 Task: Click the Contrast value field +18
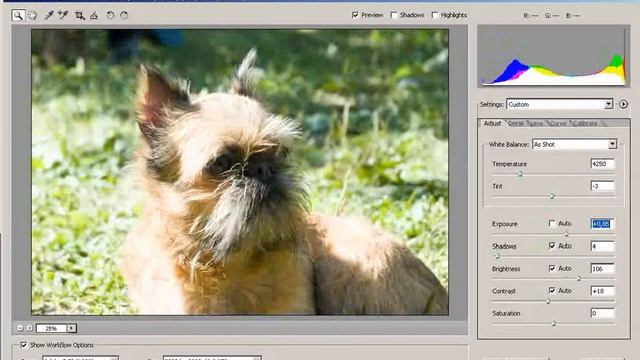click(602, 291)
